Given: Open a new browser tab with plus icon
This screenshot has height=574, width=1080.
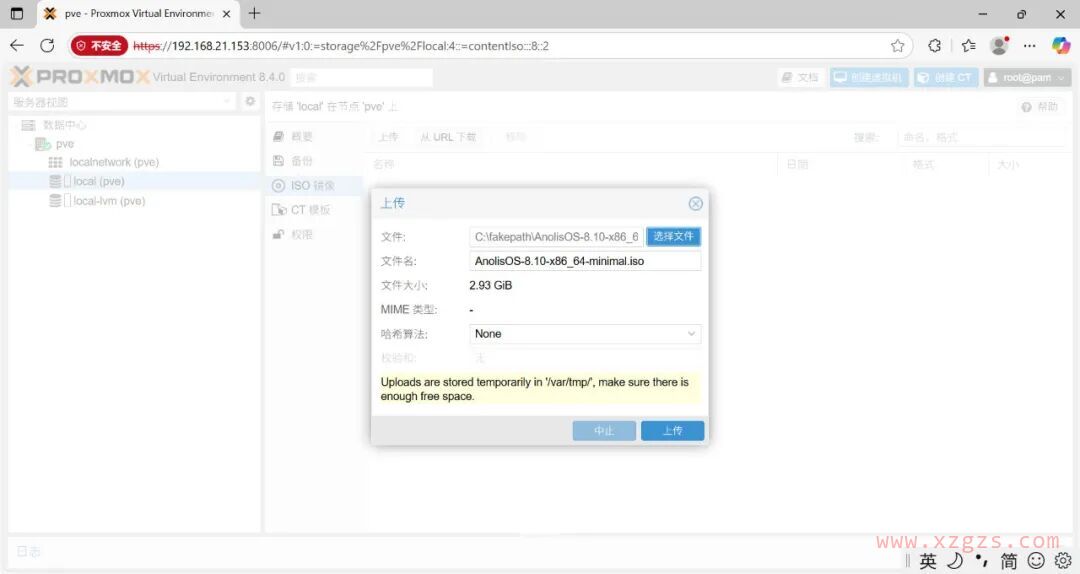Looking at the screenshot, I should [254, 14].
